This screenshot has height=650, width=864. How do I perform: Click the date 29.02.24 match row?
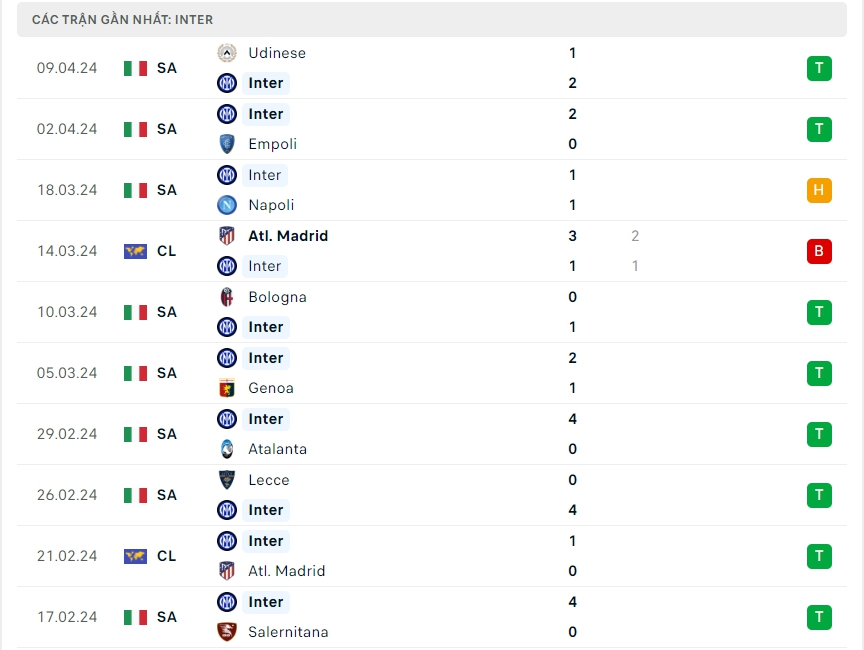click(x=67, y=434)
